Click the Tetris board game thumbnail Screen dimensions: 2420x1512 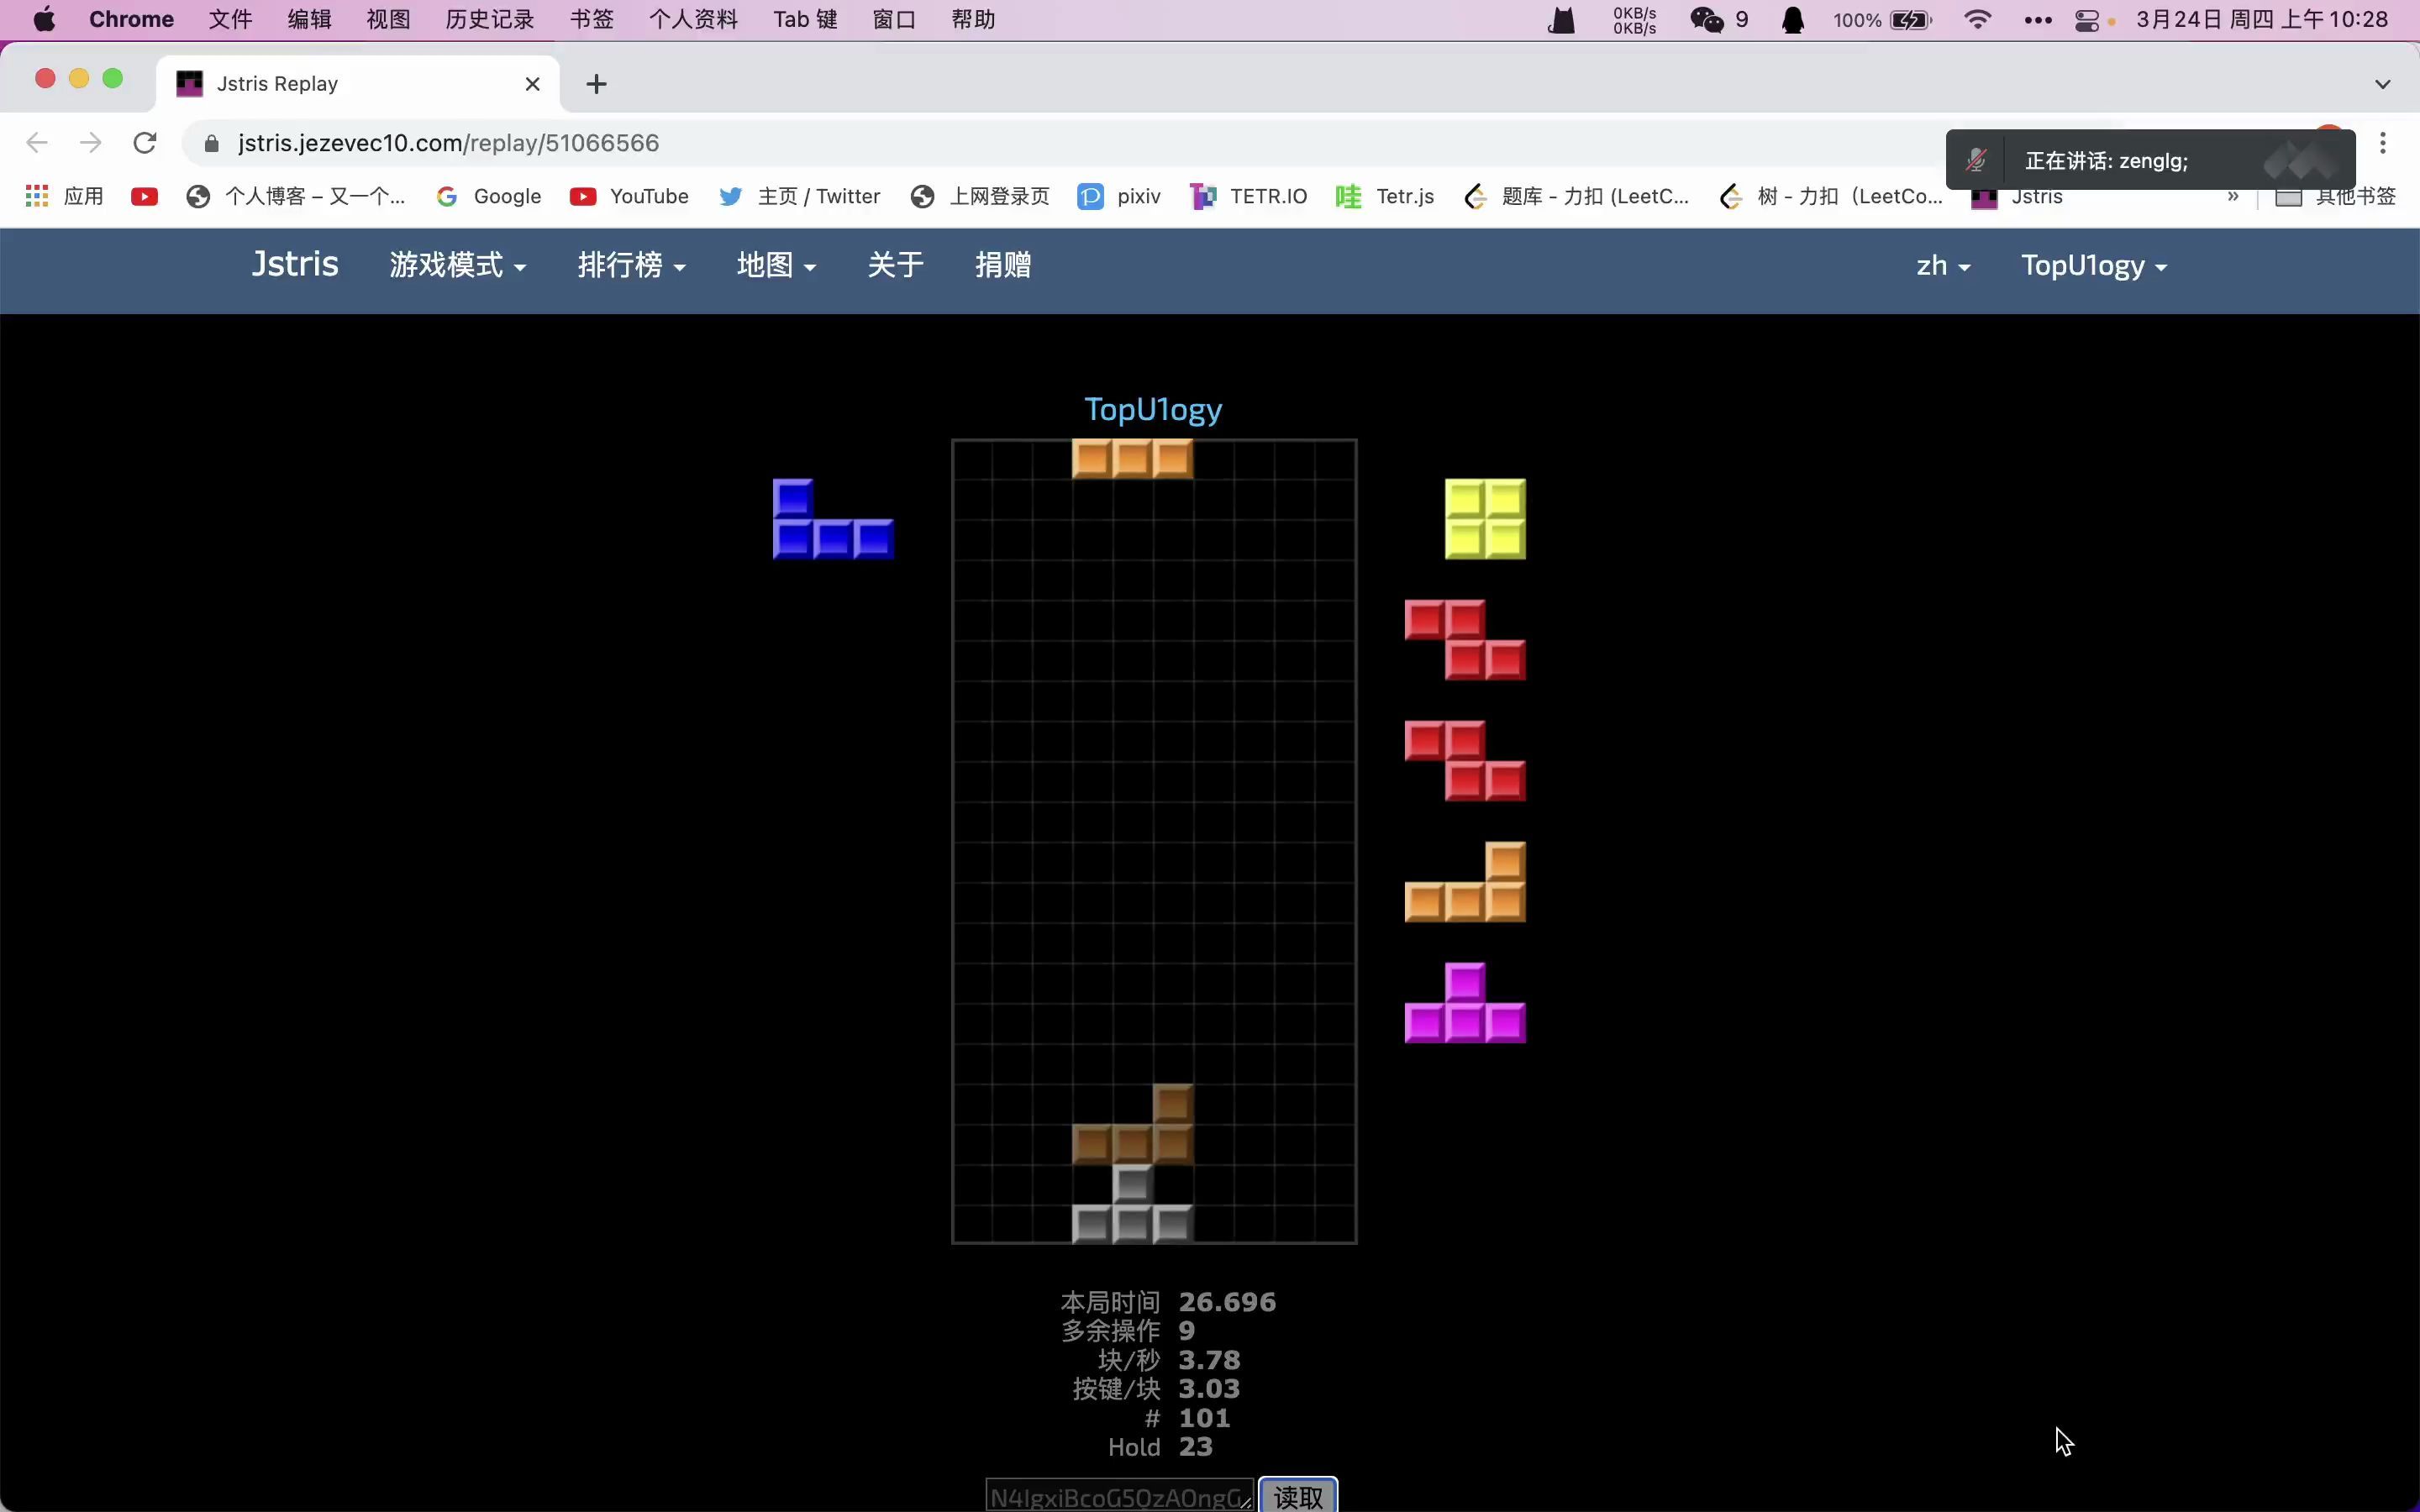(x=1155, y=842)
